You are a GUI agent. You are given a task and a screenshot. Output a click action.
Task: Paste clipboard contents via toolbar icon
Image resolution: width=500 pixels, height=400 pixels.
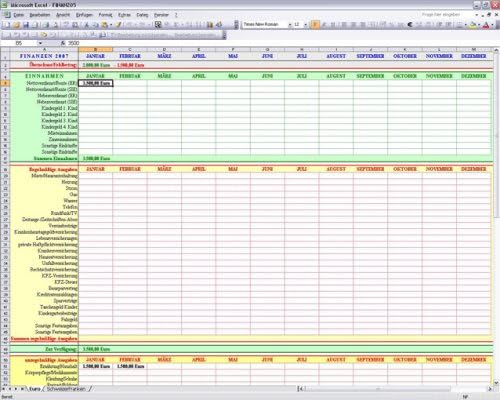pos(105,25)
